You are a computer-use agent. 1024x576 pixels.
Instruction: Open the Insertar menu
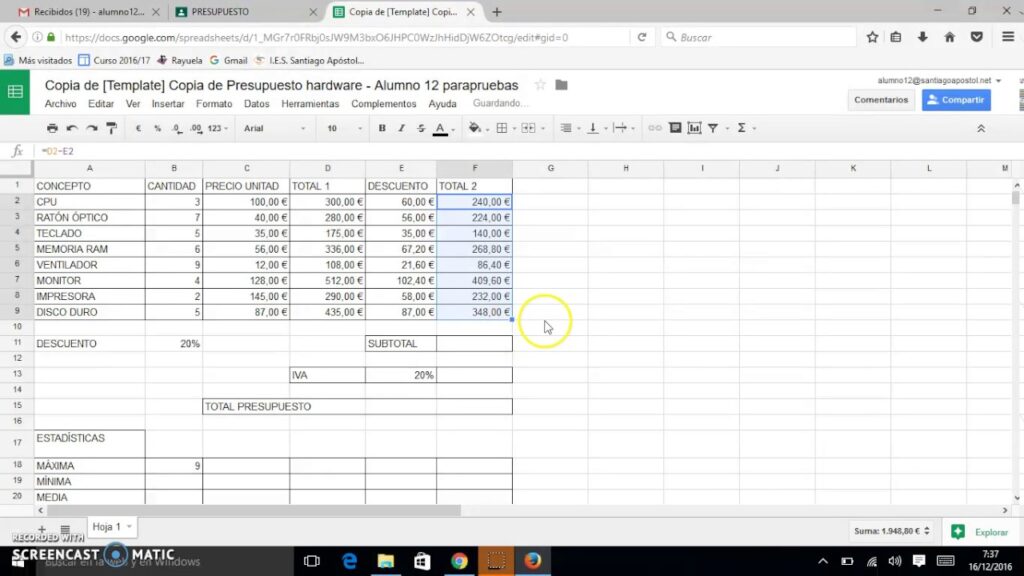tap(168, 104)
